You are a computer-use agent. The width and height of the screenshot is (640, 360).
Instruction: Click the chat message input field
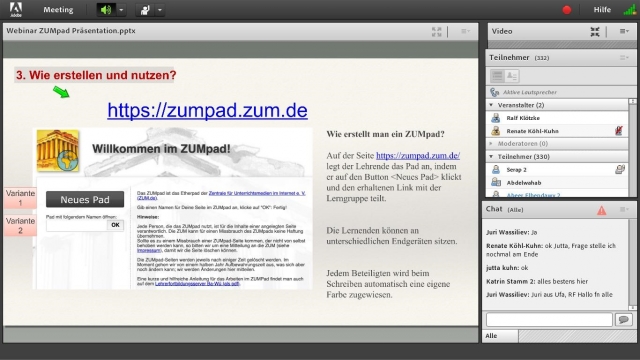tap(549, 320)
